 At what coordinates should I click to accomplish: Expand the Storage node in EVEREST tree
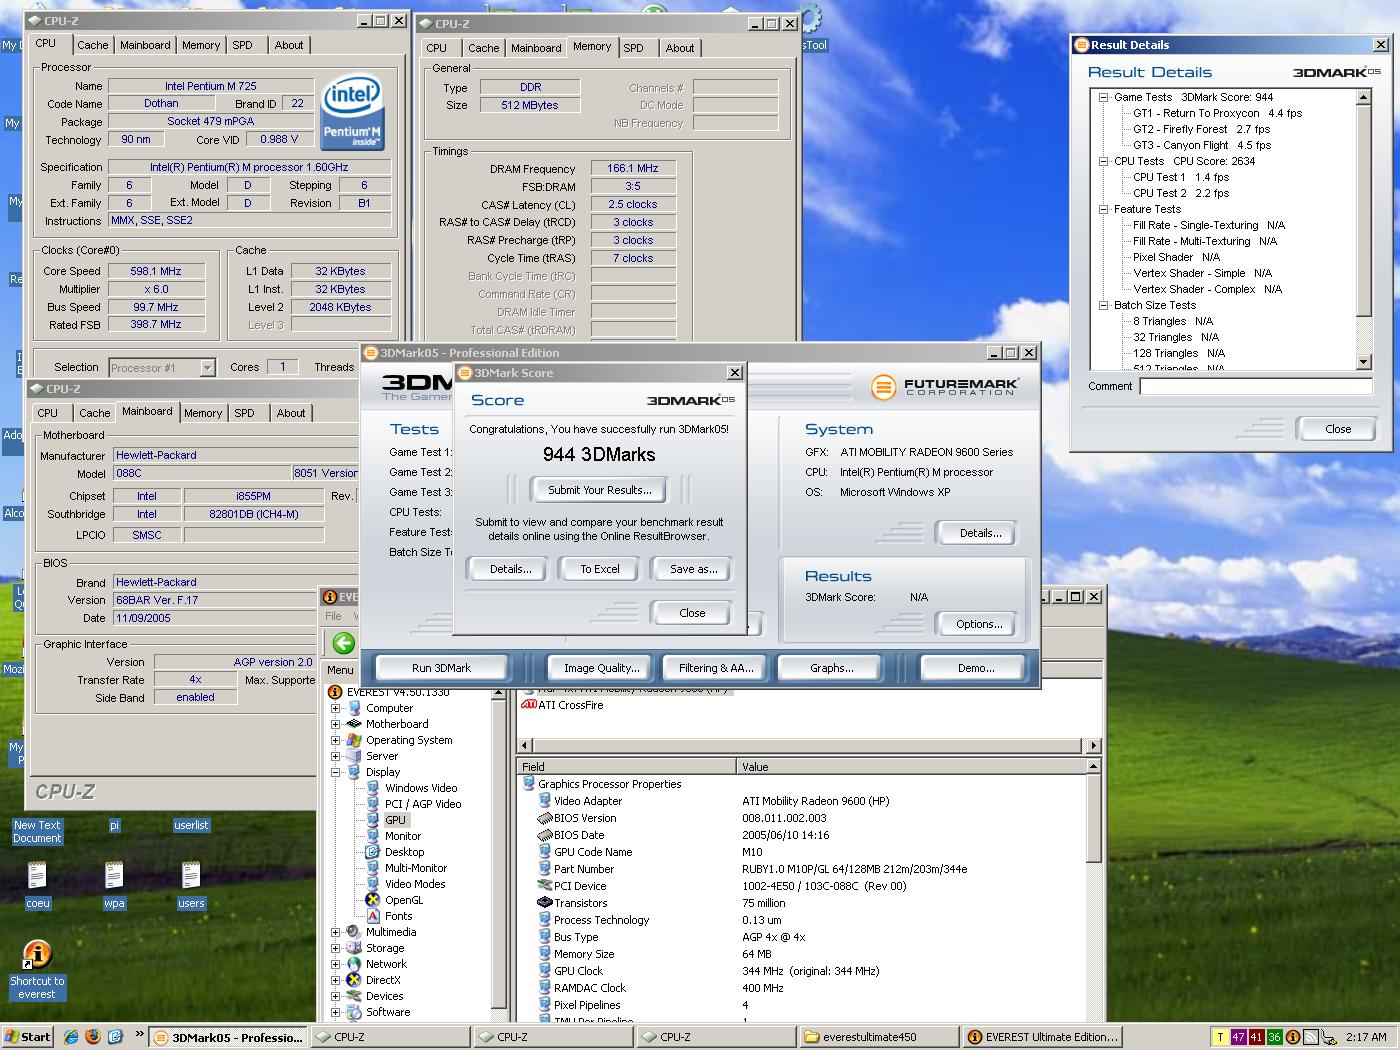pos(335,948)
